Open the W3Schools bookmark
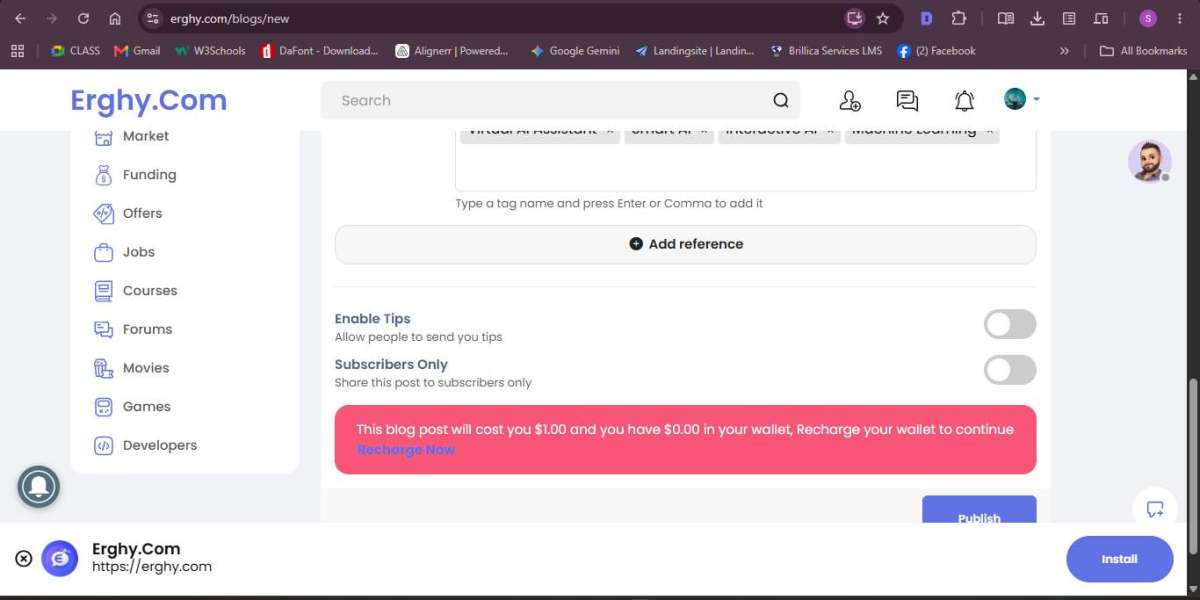Viewport: 1200px width, 600px height. coord(210,51)
